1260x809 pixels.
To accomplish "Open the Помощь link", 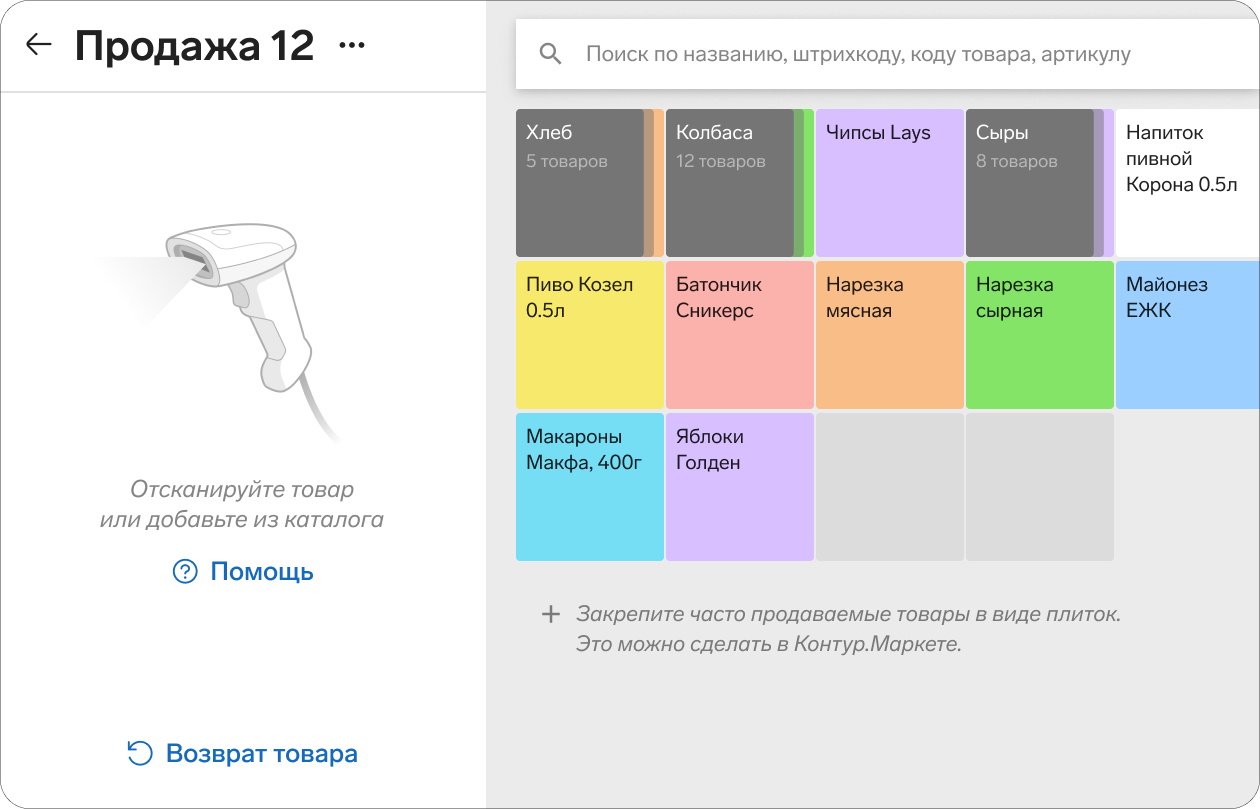I will coord(261,572).
